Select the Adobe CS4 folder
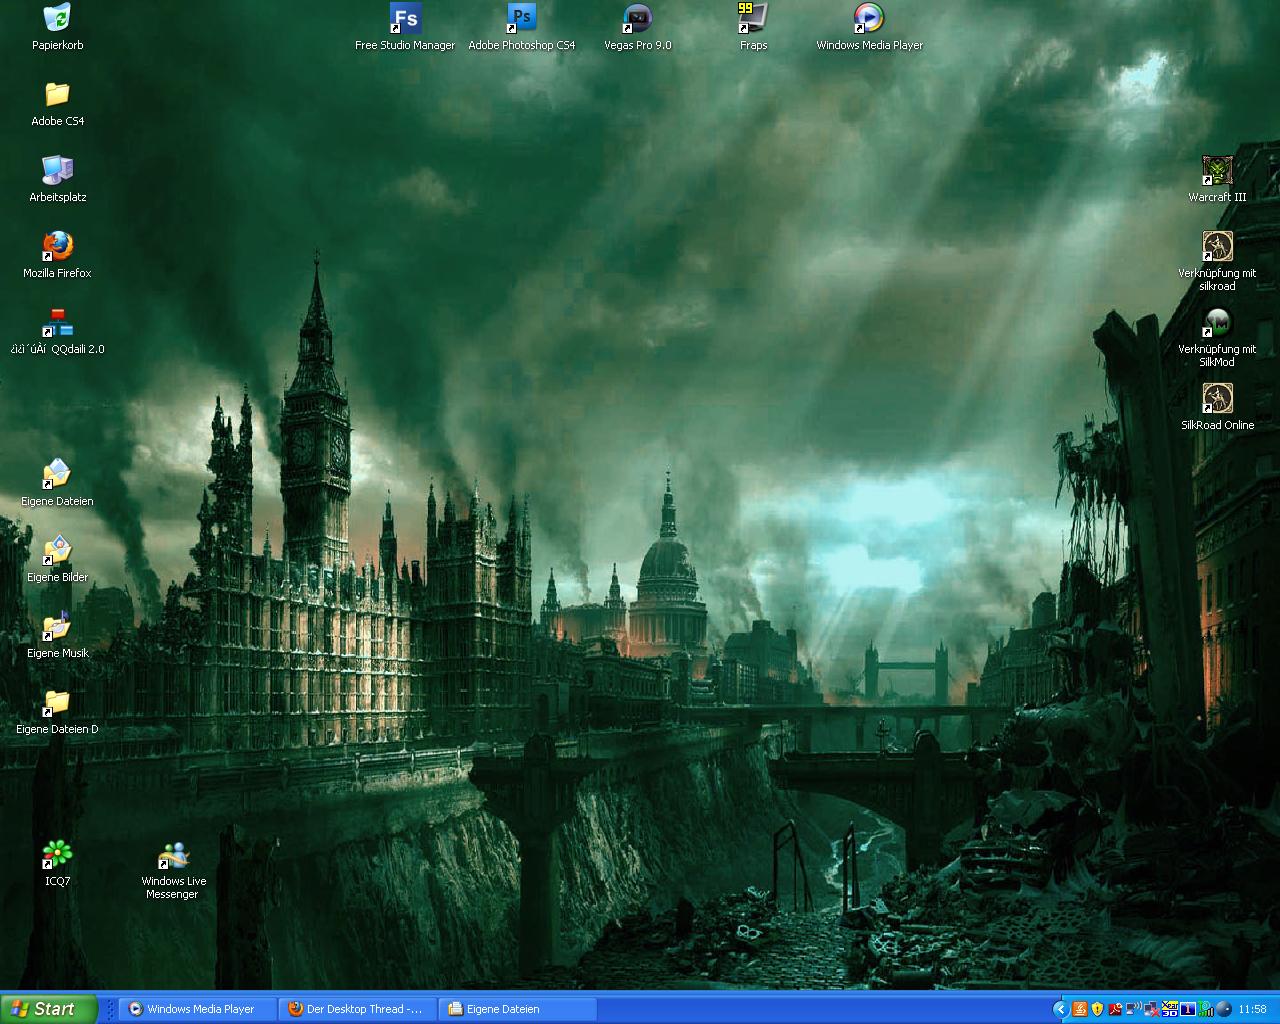Viewport: 1280px width, 1024px height. (57, 94)
